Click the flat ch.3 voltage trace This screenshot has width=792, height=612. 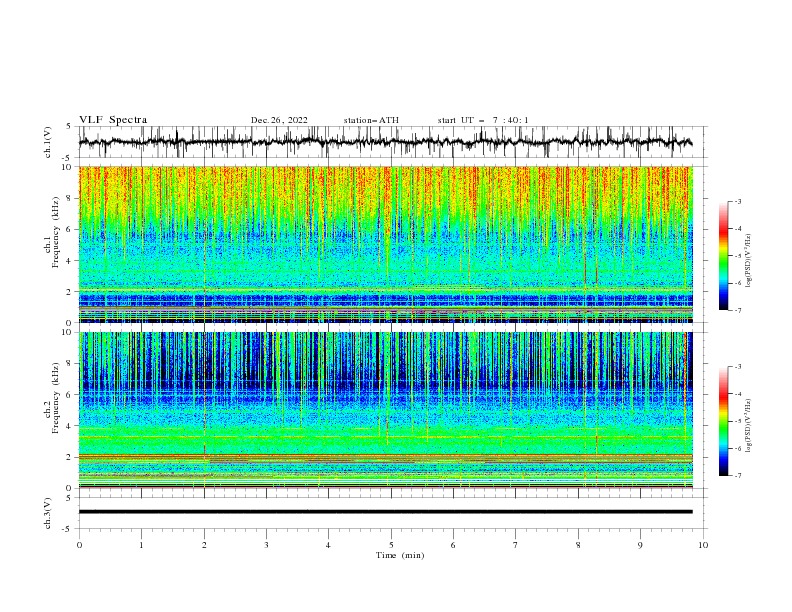385,512
